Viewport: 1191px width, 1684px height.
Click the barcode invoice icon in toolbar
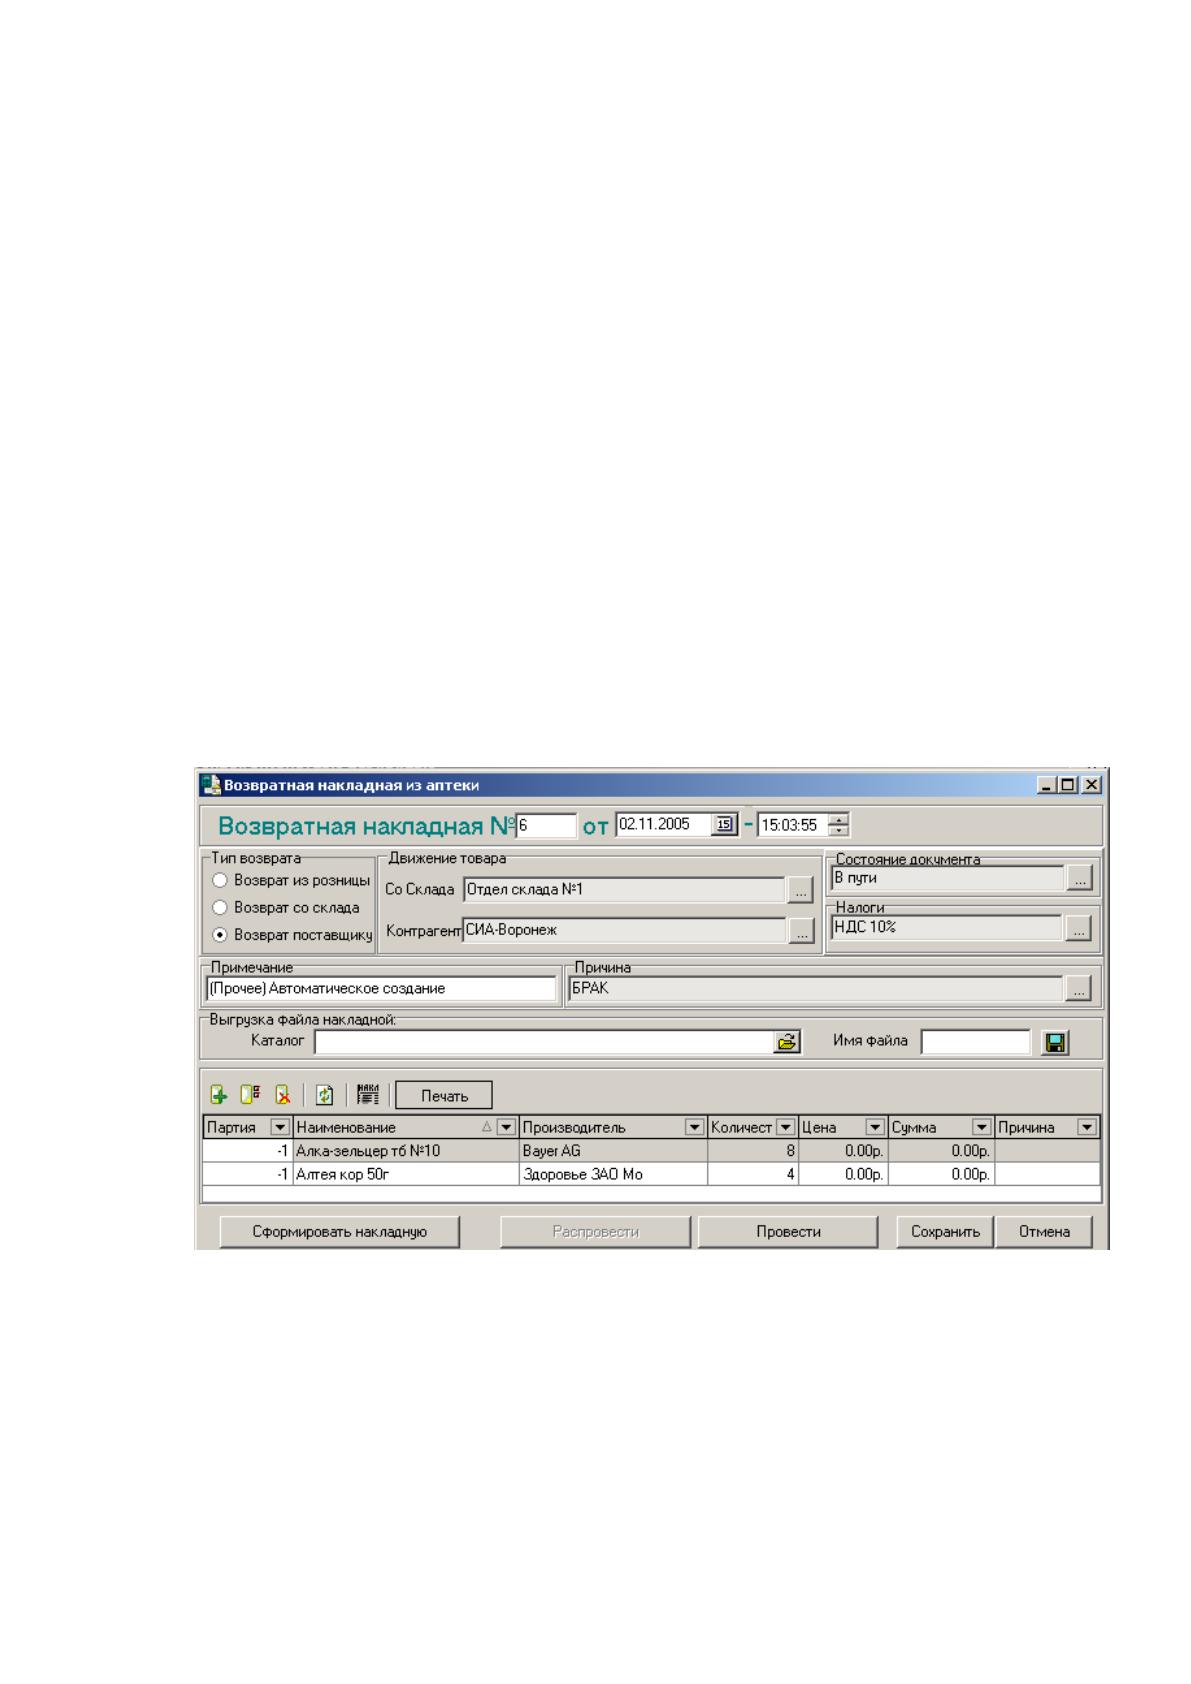368,1095
